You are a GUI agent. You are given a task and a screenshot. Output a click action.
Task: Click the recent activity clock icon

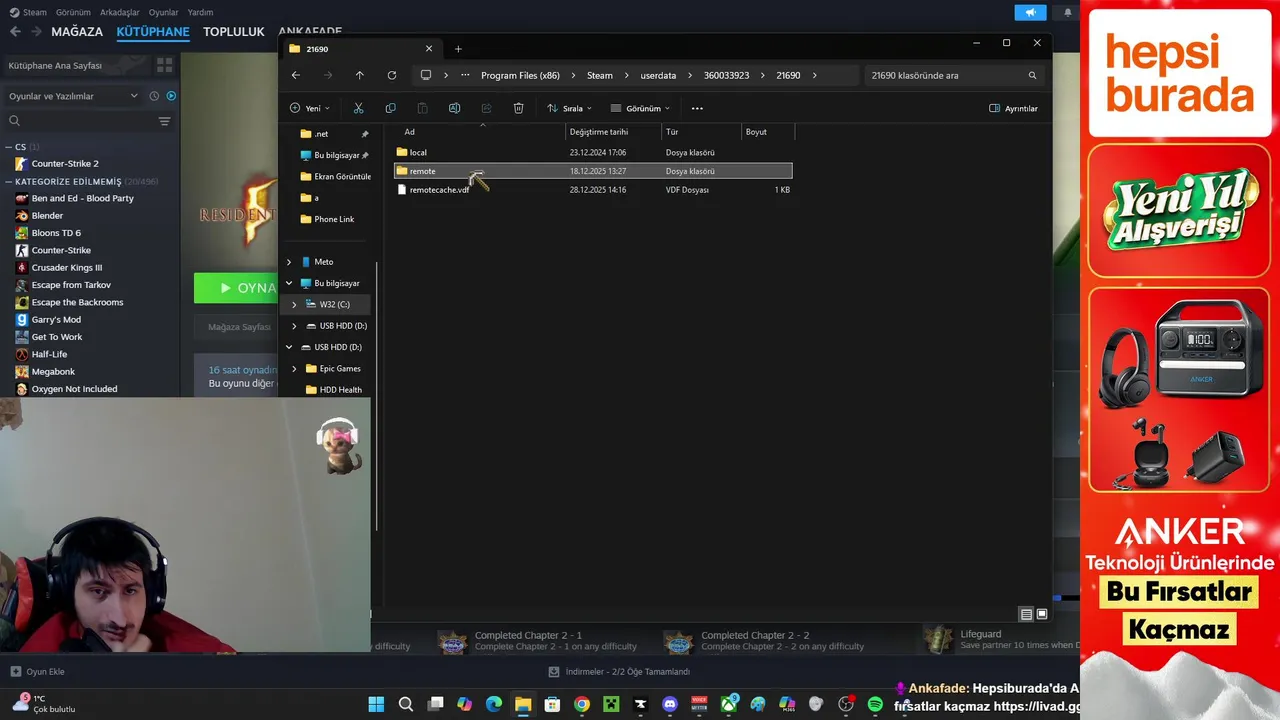pos(154,96)
